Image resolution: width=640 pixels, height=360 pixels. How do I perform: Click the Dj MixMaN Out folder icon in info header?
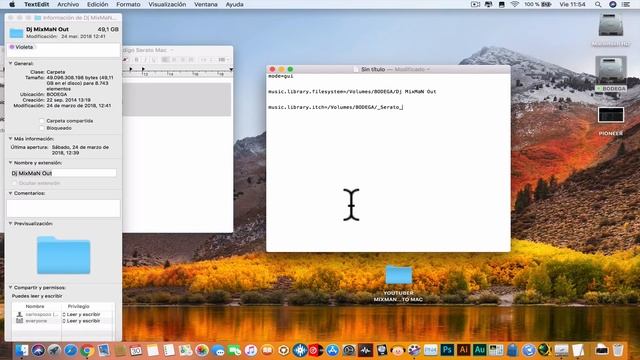click(16, 33)
